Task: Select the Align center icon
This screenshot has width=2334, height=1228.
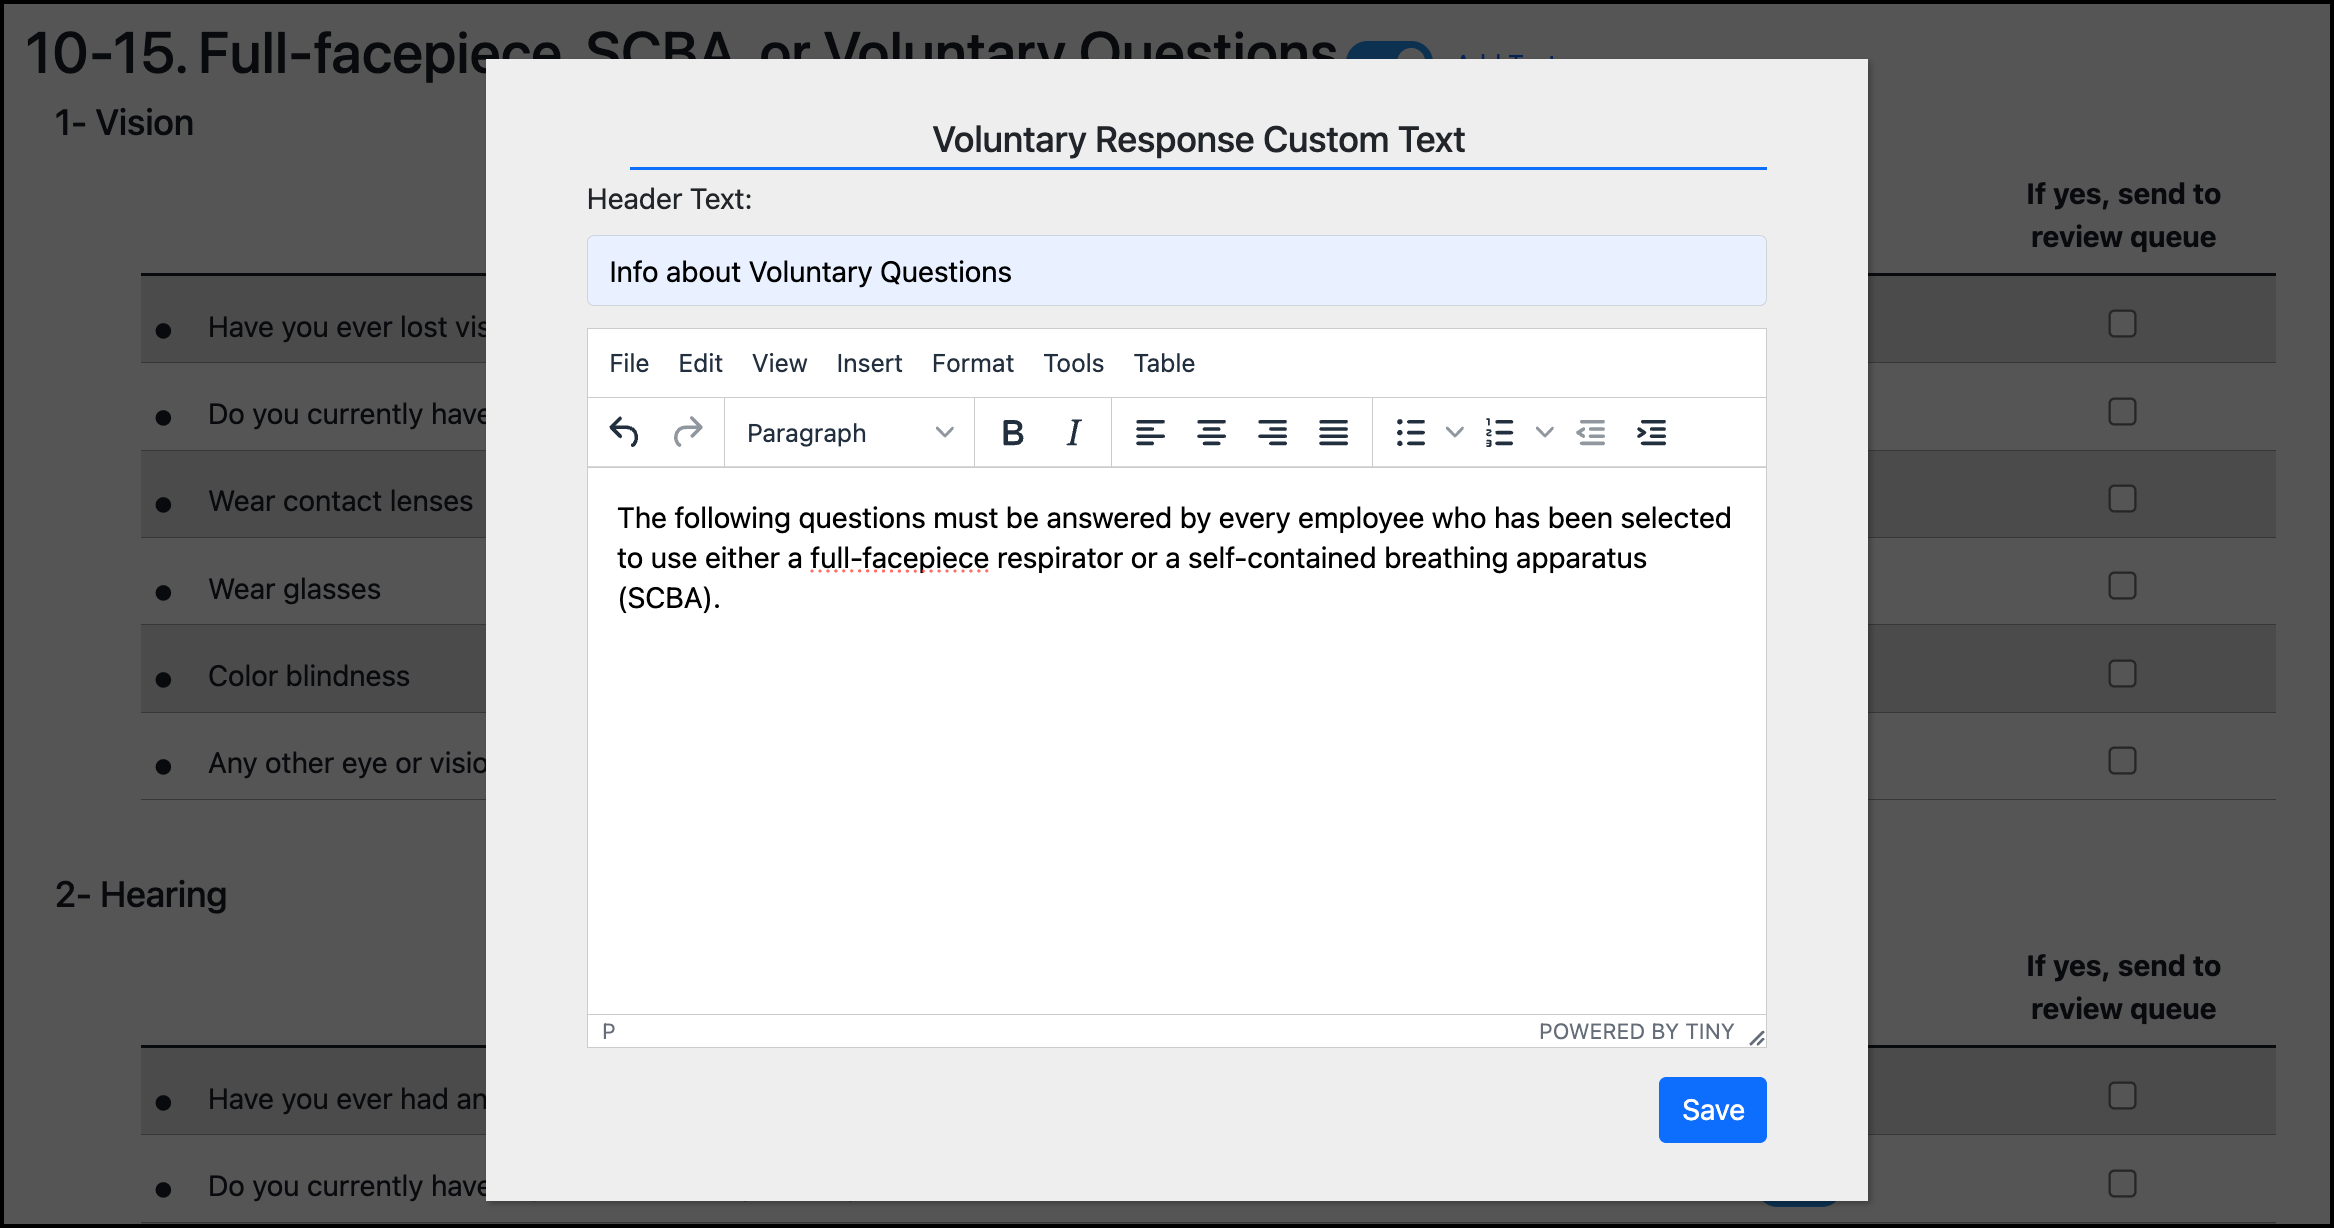Action: (x=1212, y=432)
